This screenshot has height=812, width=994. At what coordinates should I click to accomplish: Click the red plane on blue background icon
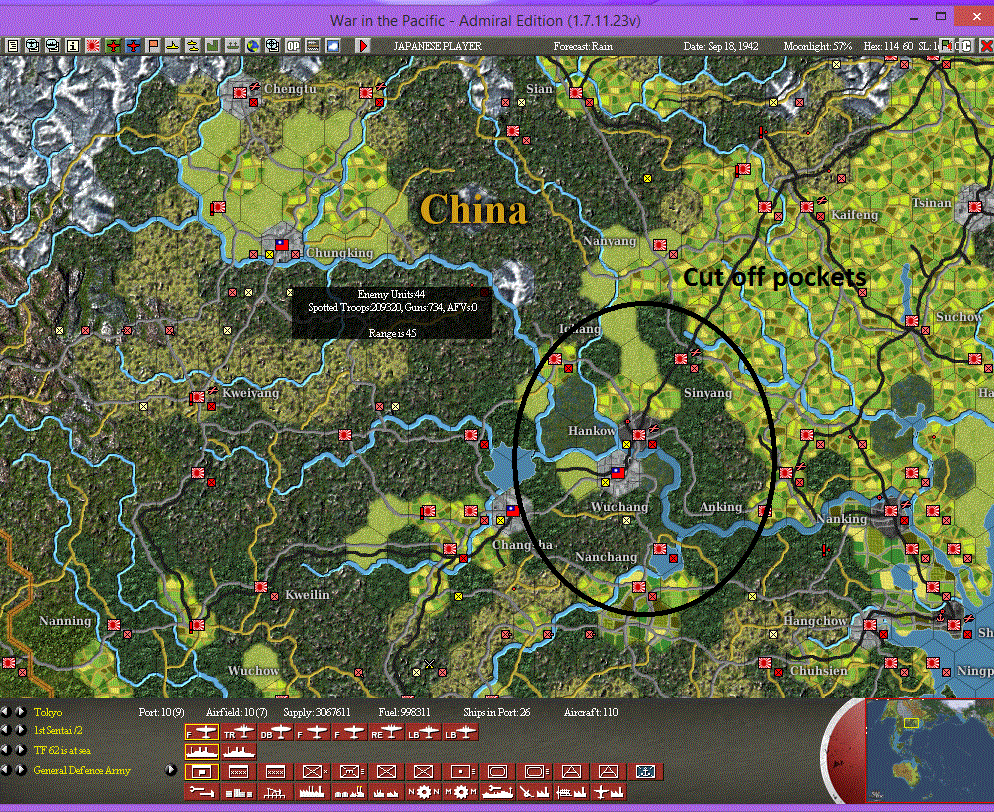(133, 46)
